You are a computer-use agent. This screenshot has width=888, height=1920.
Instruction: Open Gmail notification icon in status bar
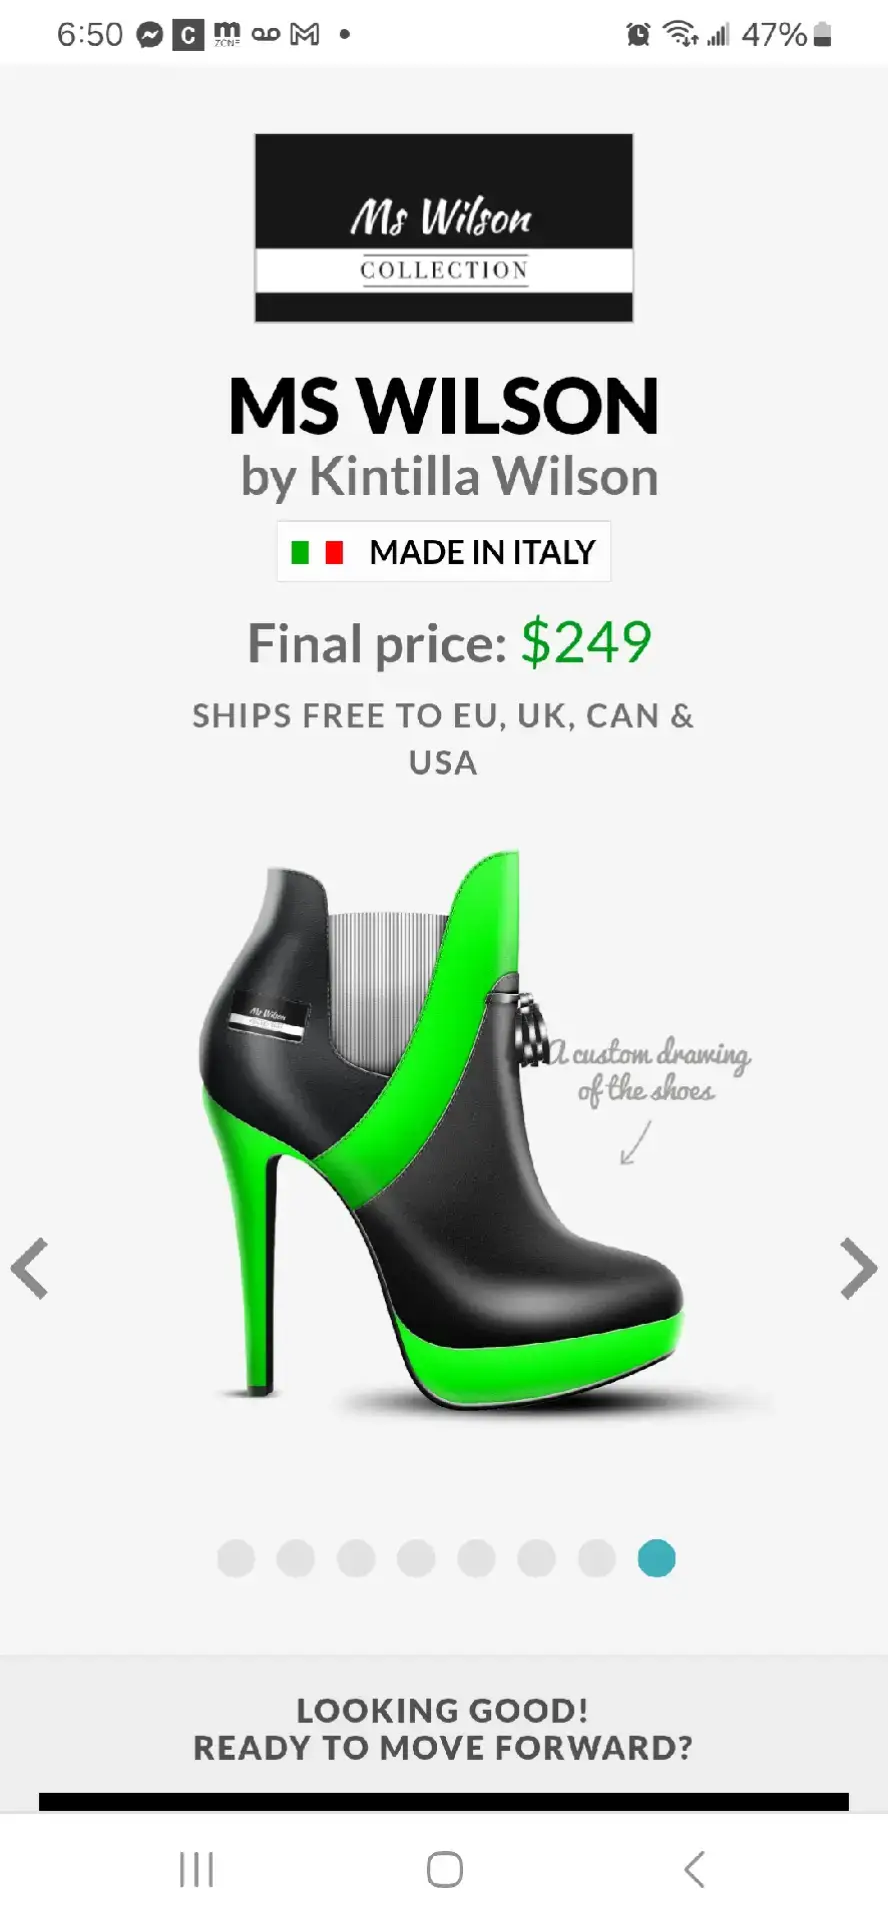click(x=305, y=35)
